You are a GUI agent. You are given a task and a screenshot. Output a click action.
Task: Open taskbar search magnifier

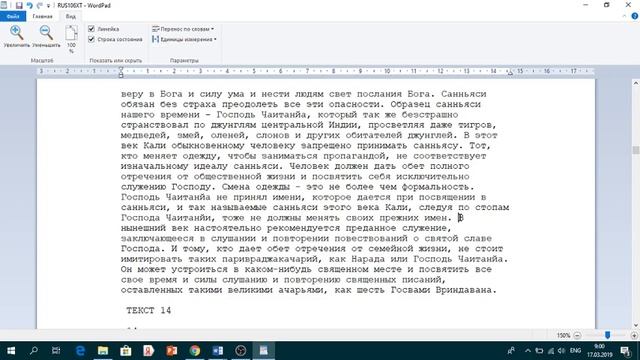(34, 351)
